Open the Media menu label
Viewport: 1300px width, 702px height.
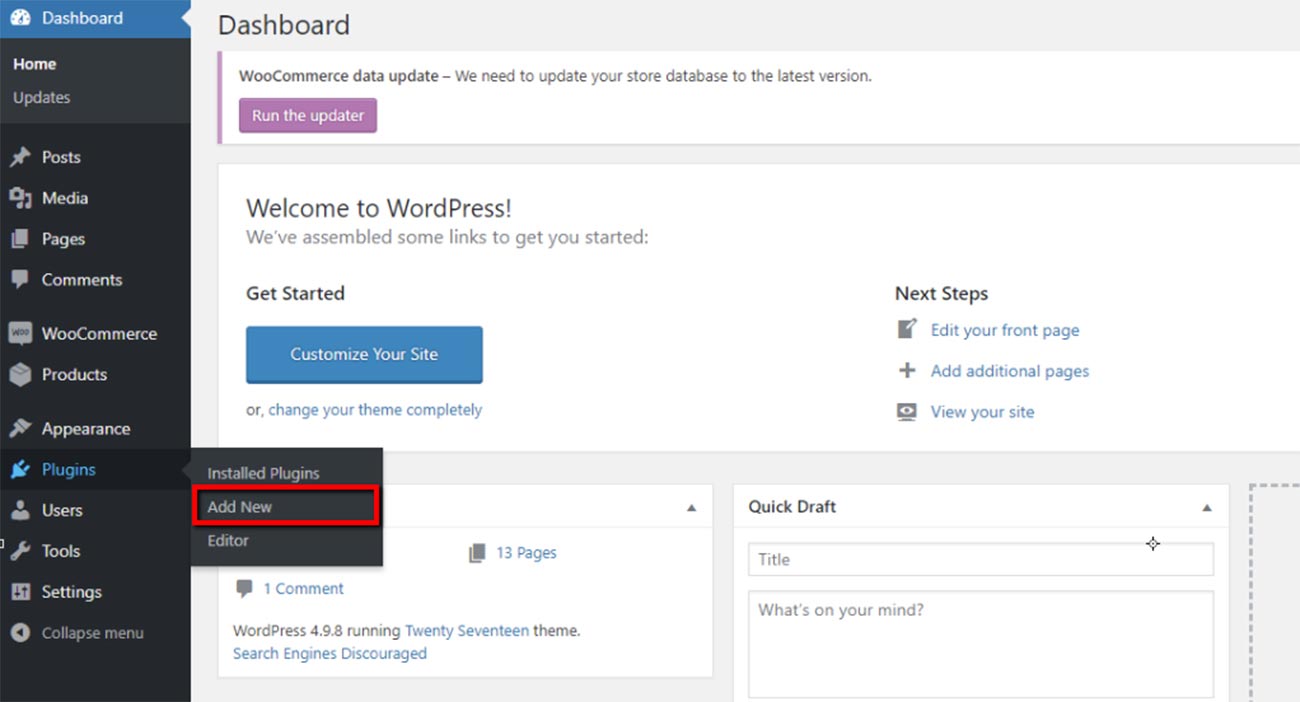pyautogui.click(x=65, y=198)
